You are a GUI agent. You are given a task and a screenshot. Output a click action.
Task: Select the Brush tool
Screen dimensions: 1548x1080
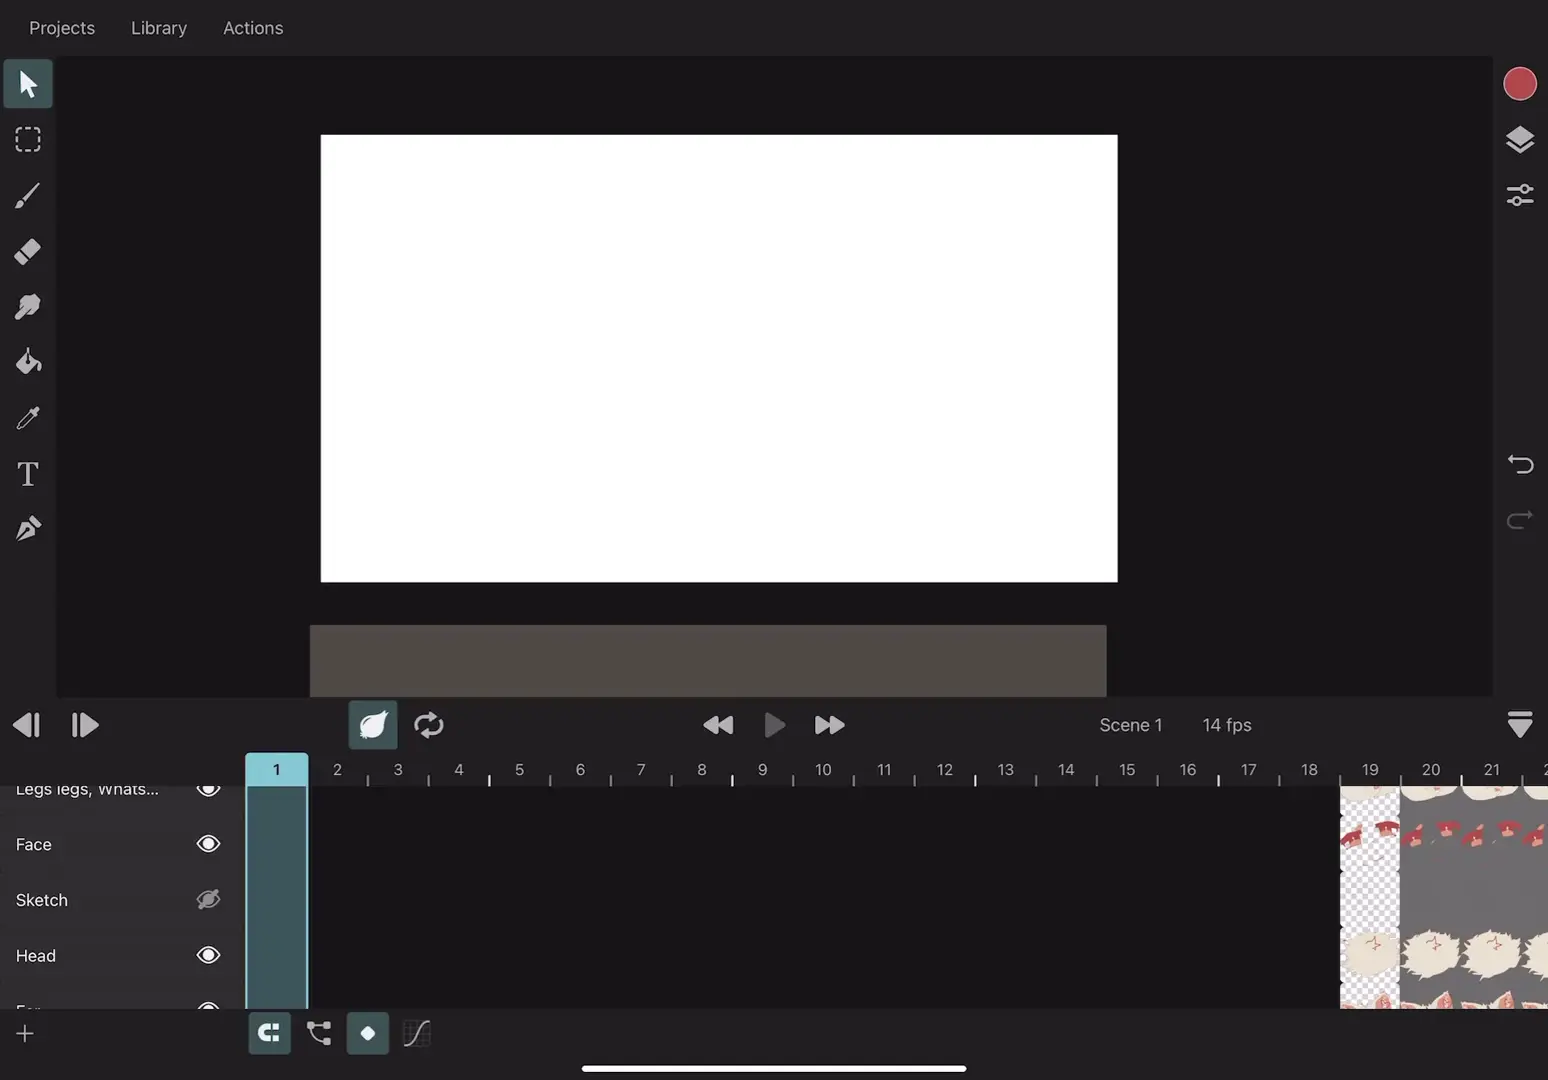(27, 195)
